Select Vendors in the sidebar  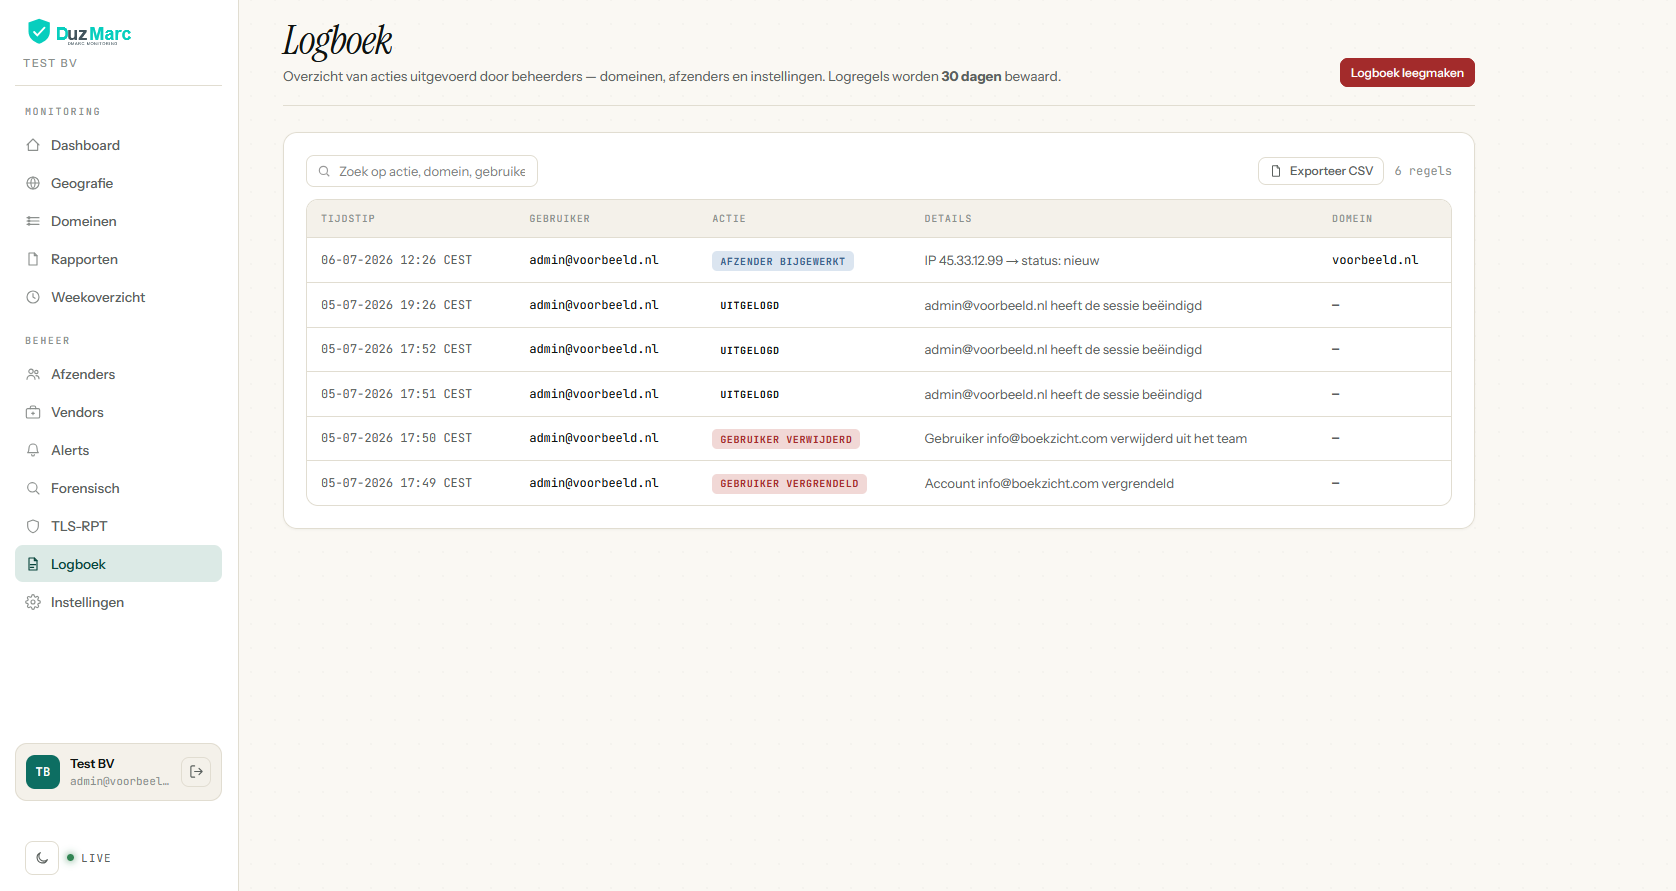point(118,412)
